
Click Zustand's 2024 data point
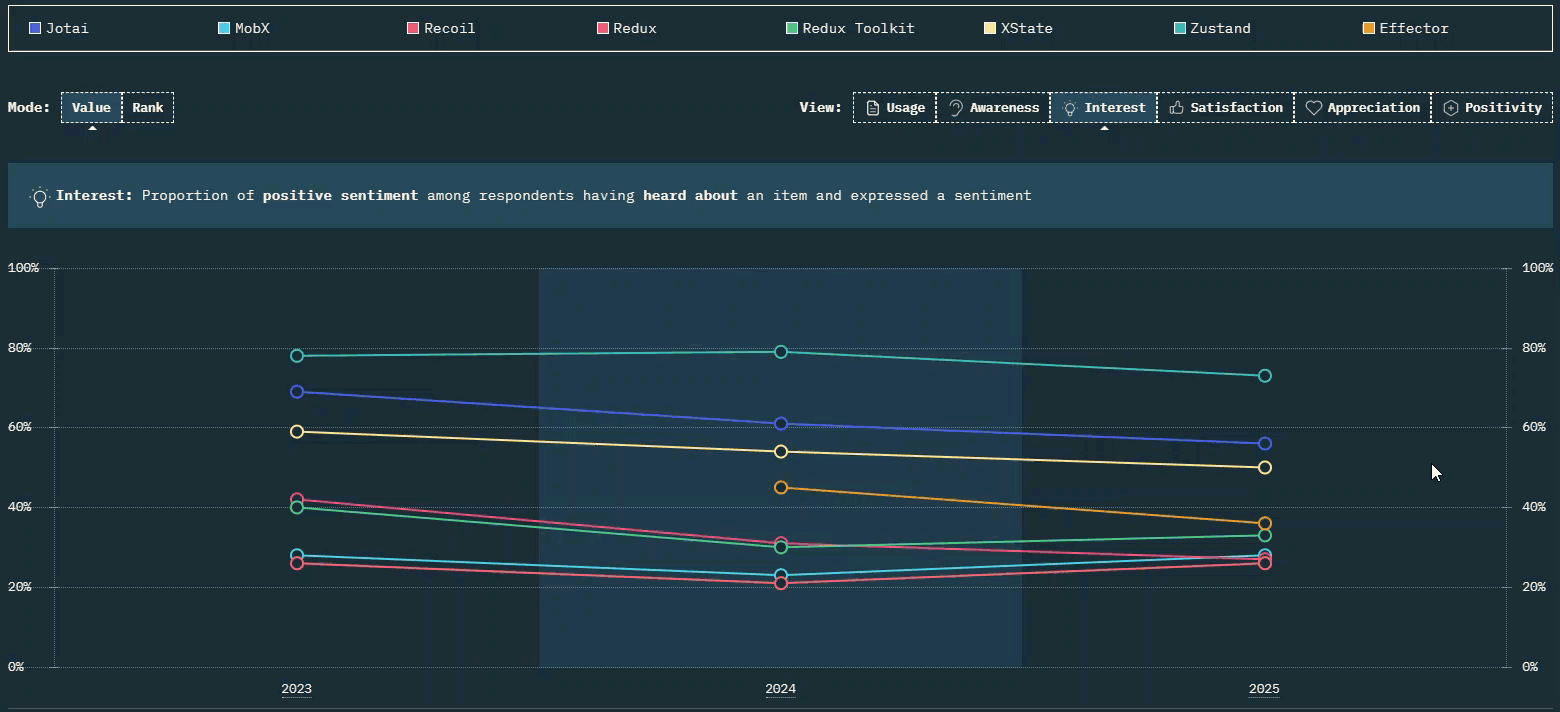click(x=781, y=352)
